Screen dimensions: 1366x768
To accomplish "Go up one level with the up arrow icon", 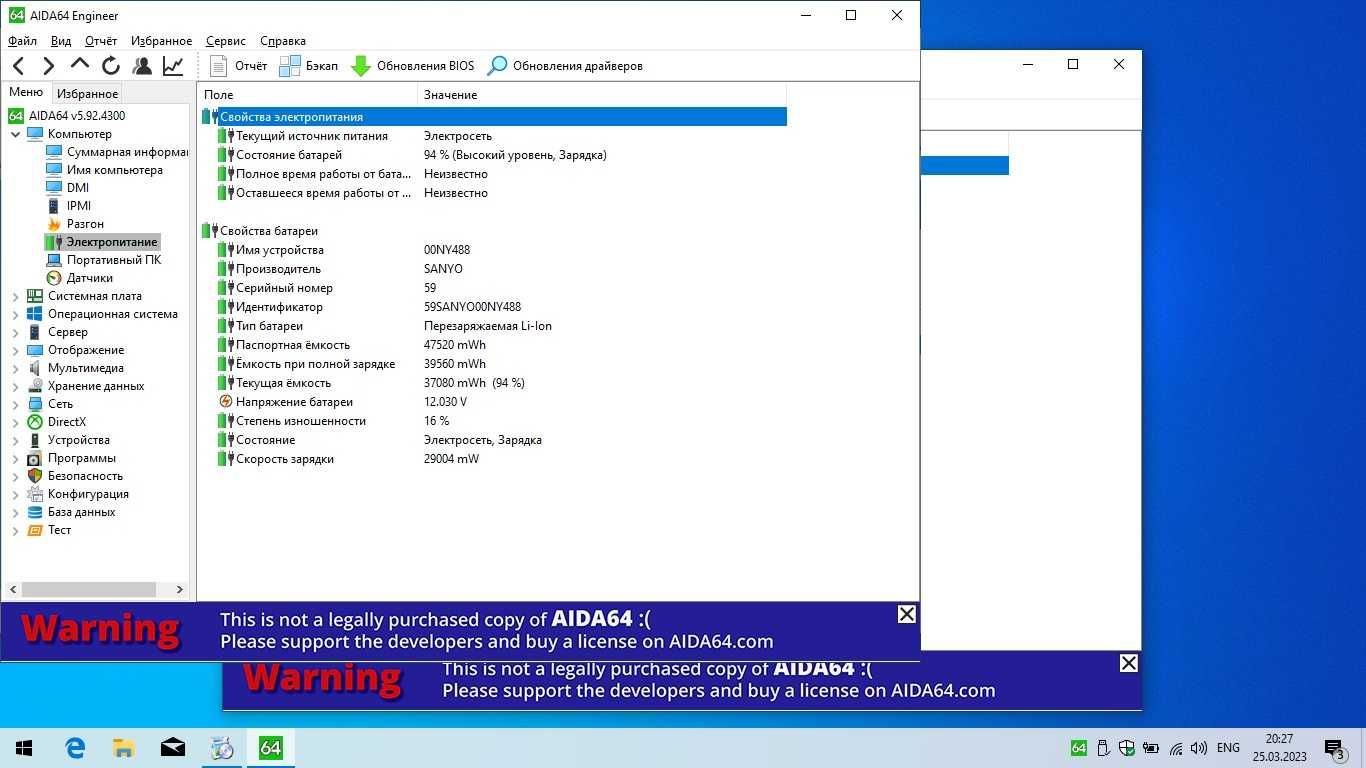I will click(80, 66).
